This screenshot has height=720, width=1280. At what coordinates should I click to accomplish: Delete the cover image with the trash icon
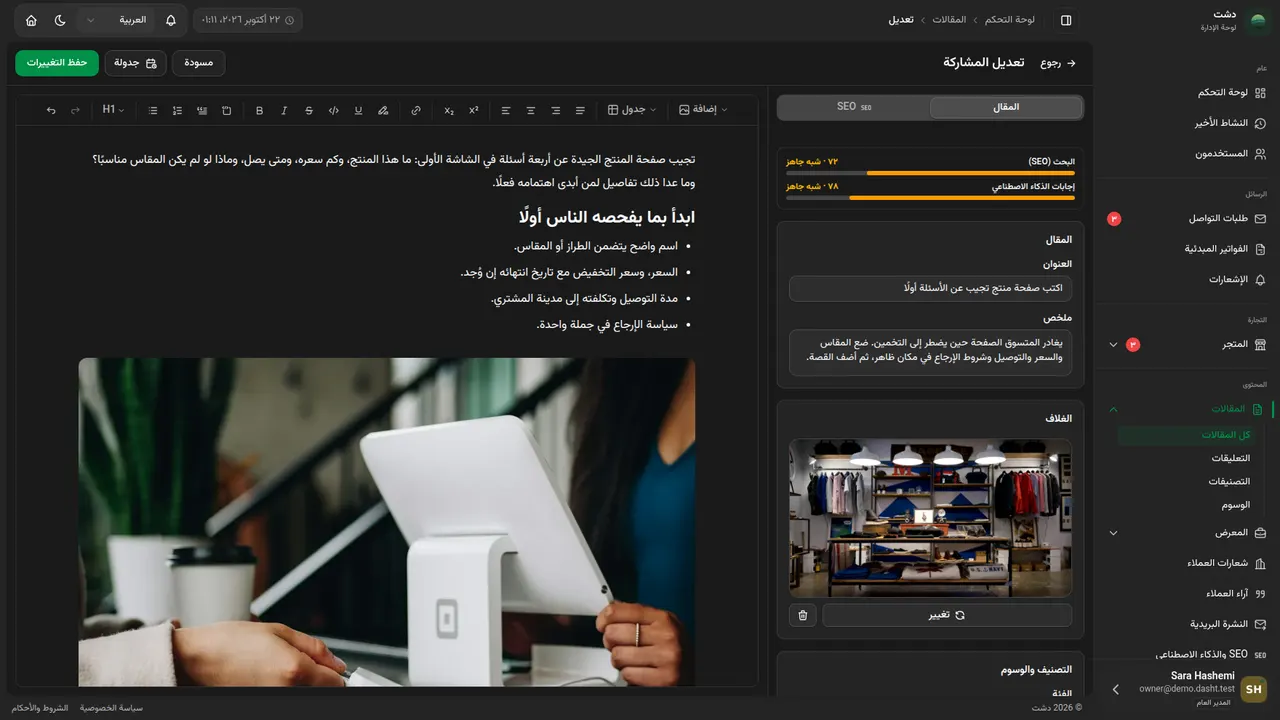(803, 615)
